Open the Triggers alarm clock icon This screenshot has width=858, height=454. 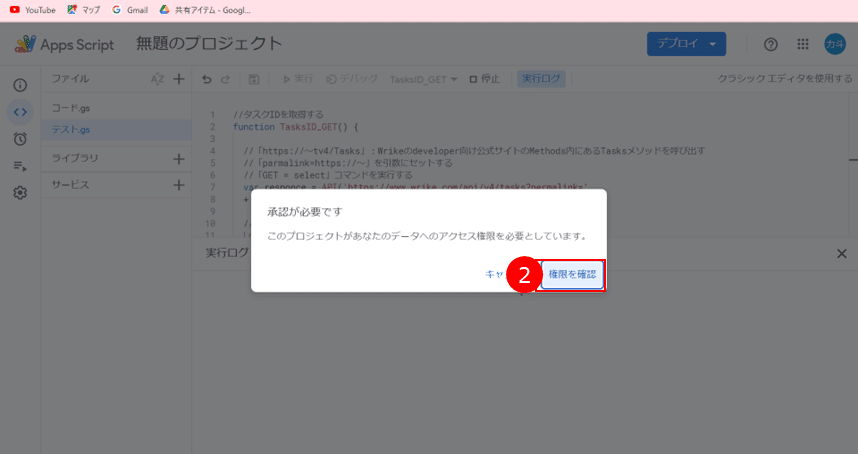pos(20,139)
